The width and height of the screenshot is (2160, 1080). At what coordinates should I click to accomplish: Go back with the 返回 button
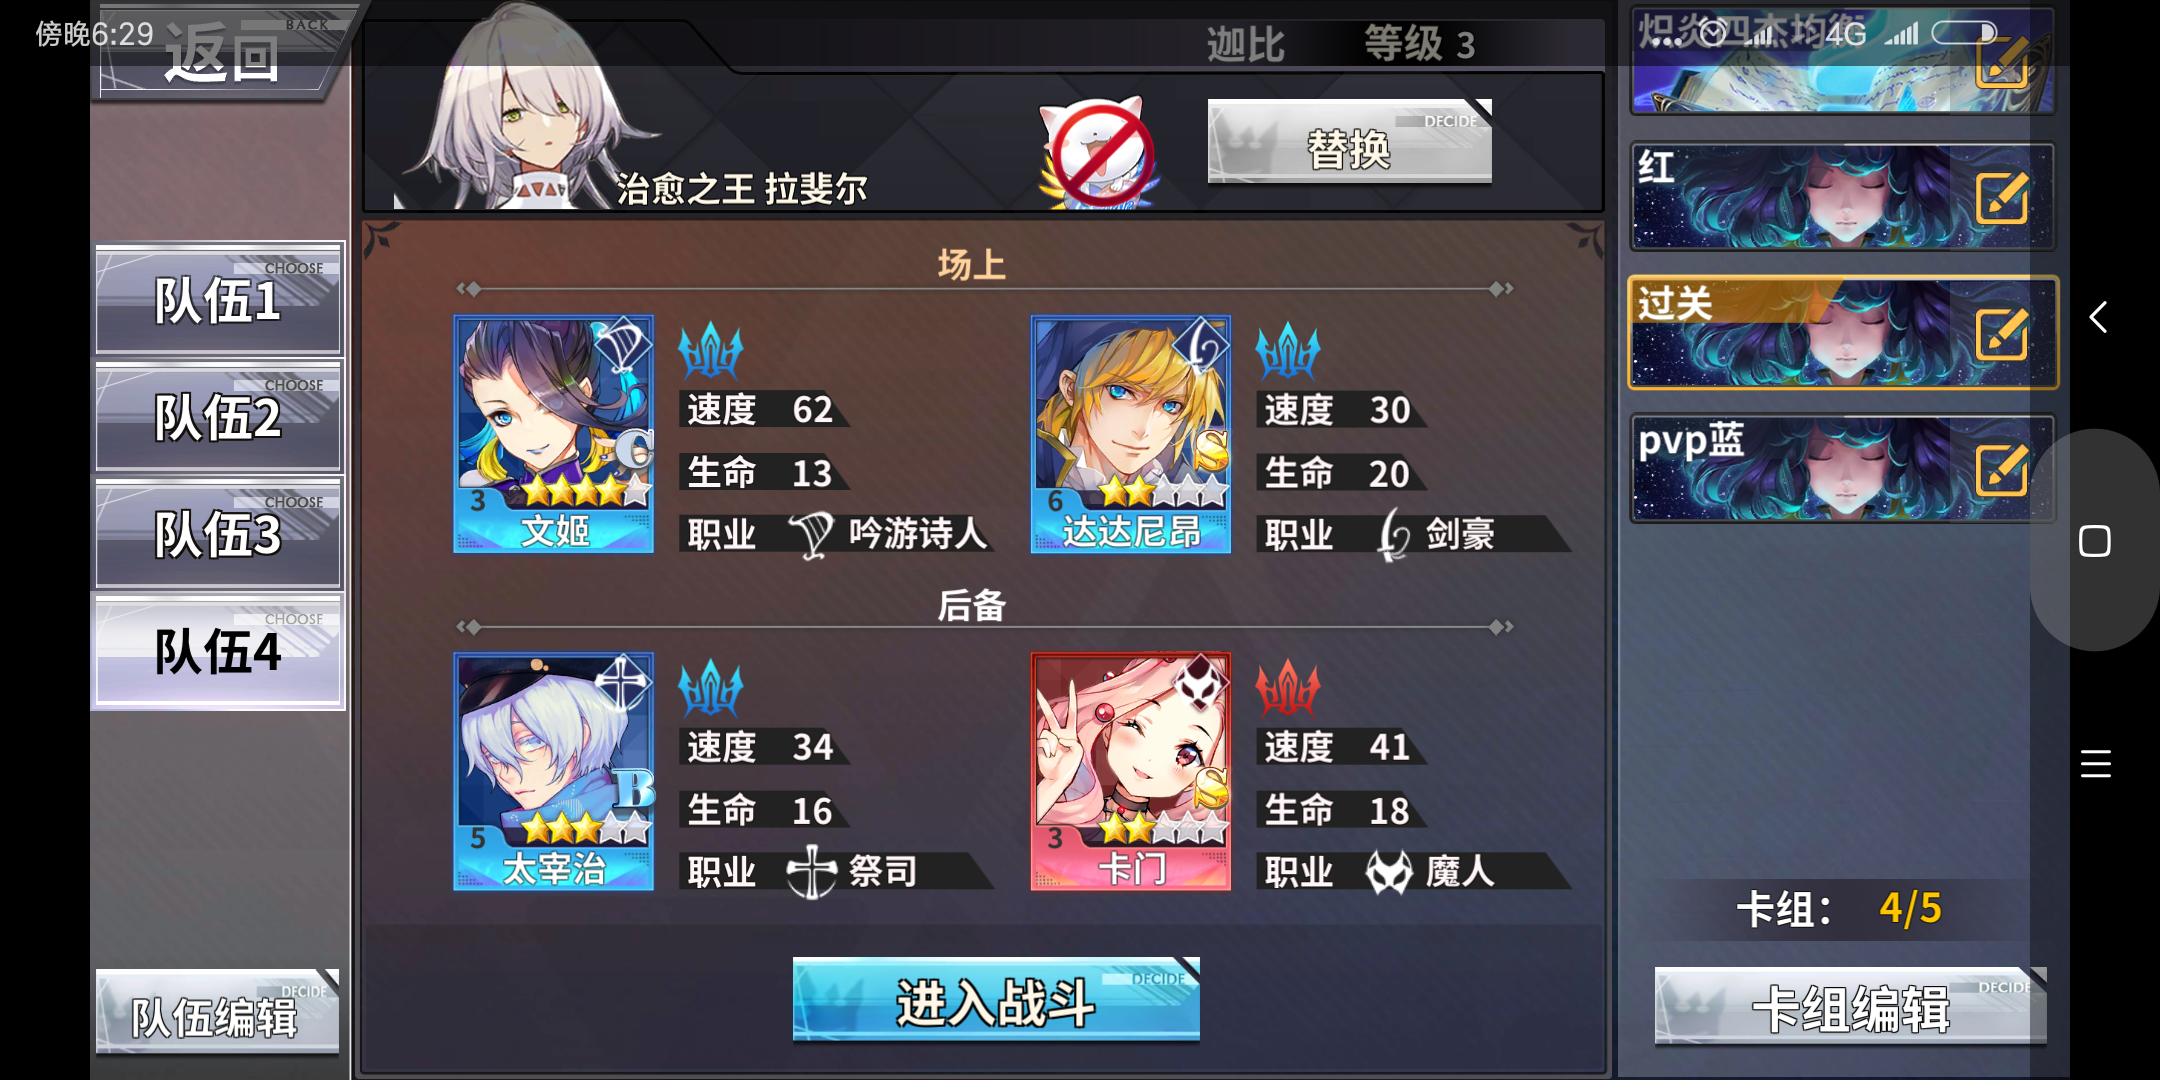pos(222,52)
